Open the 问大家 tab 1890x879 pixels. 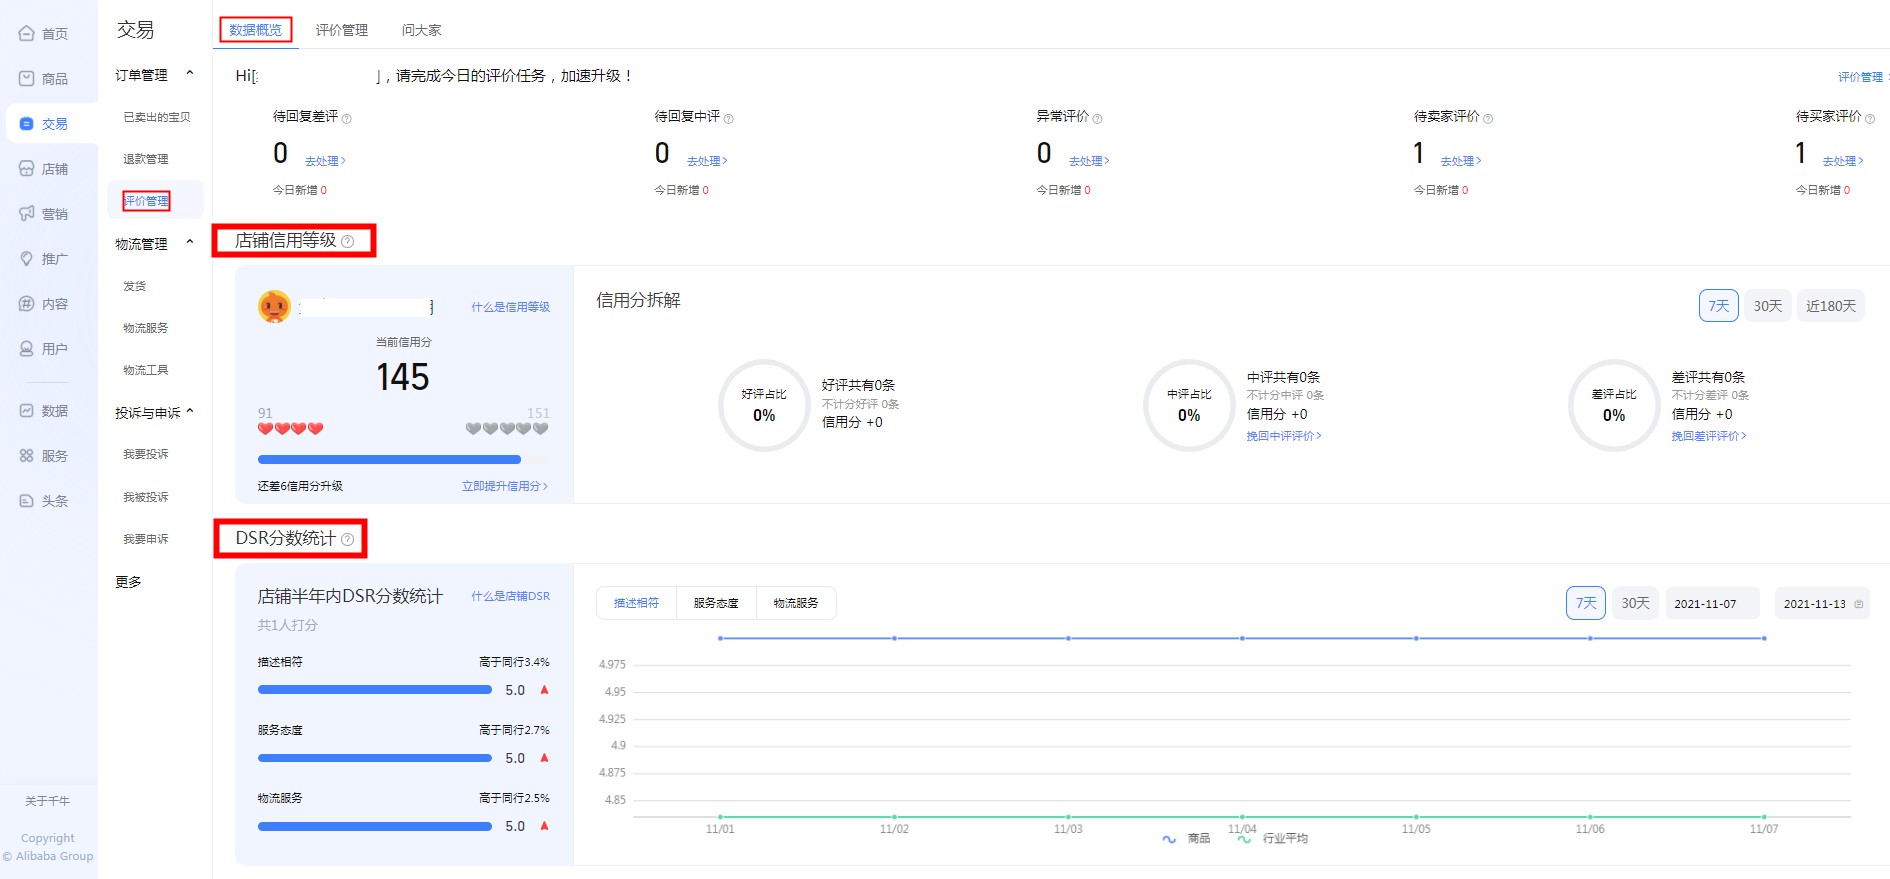tap(421, 30)
